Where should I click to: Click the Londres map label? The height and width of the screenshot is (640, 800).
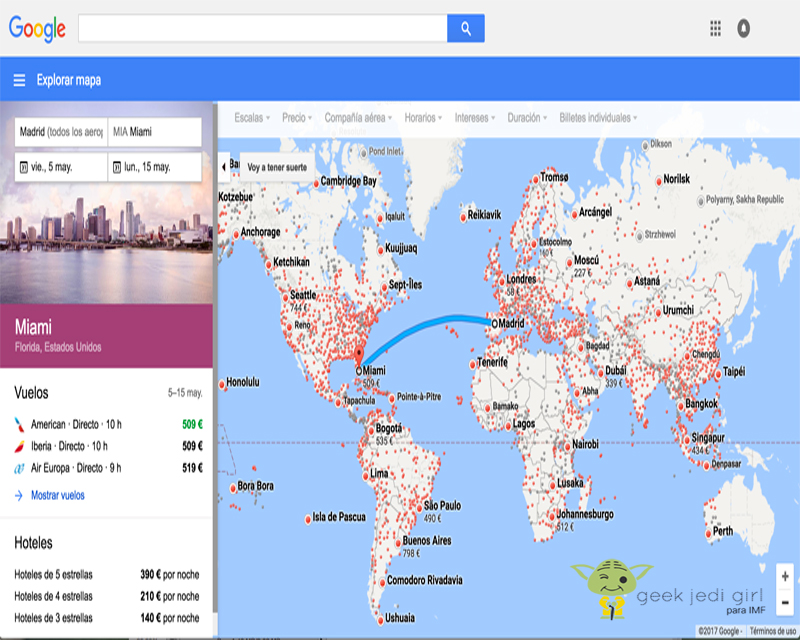pos(521,279)
